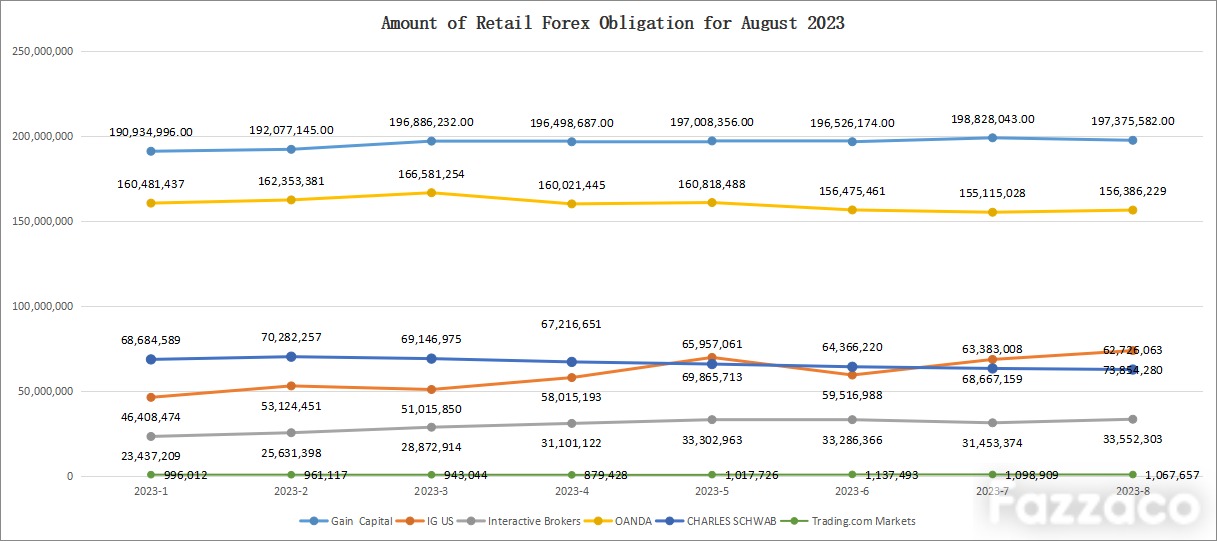
Task: Click the 2023-4 x-axis label
Action: coord(572,492)
